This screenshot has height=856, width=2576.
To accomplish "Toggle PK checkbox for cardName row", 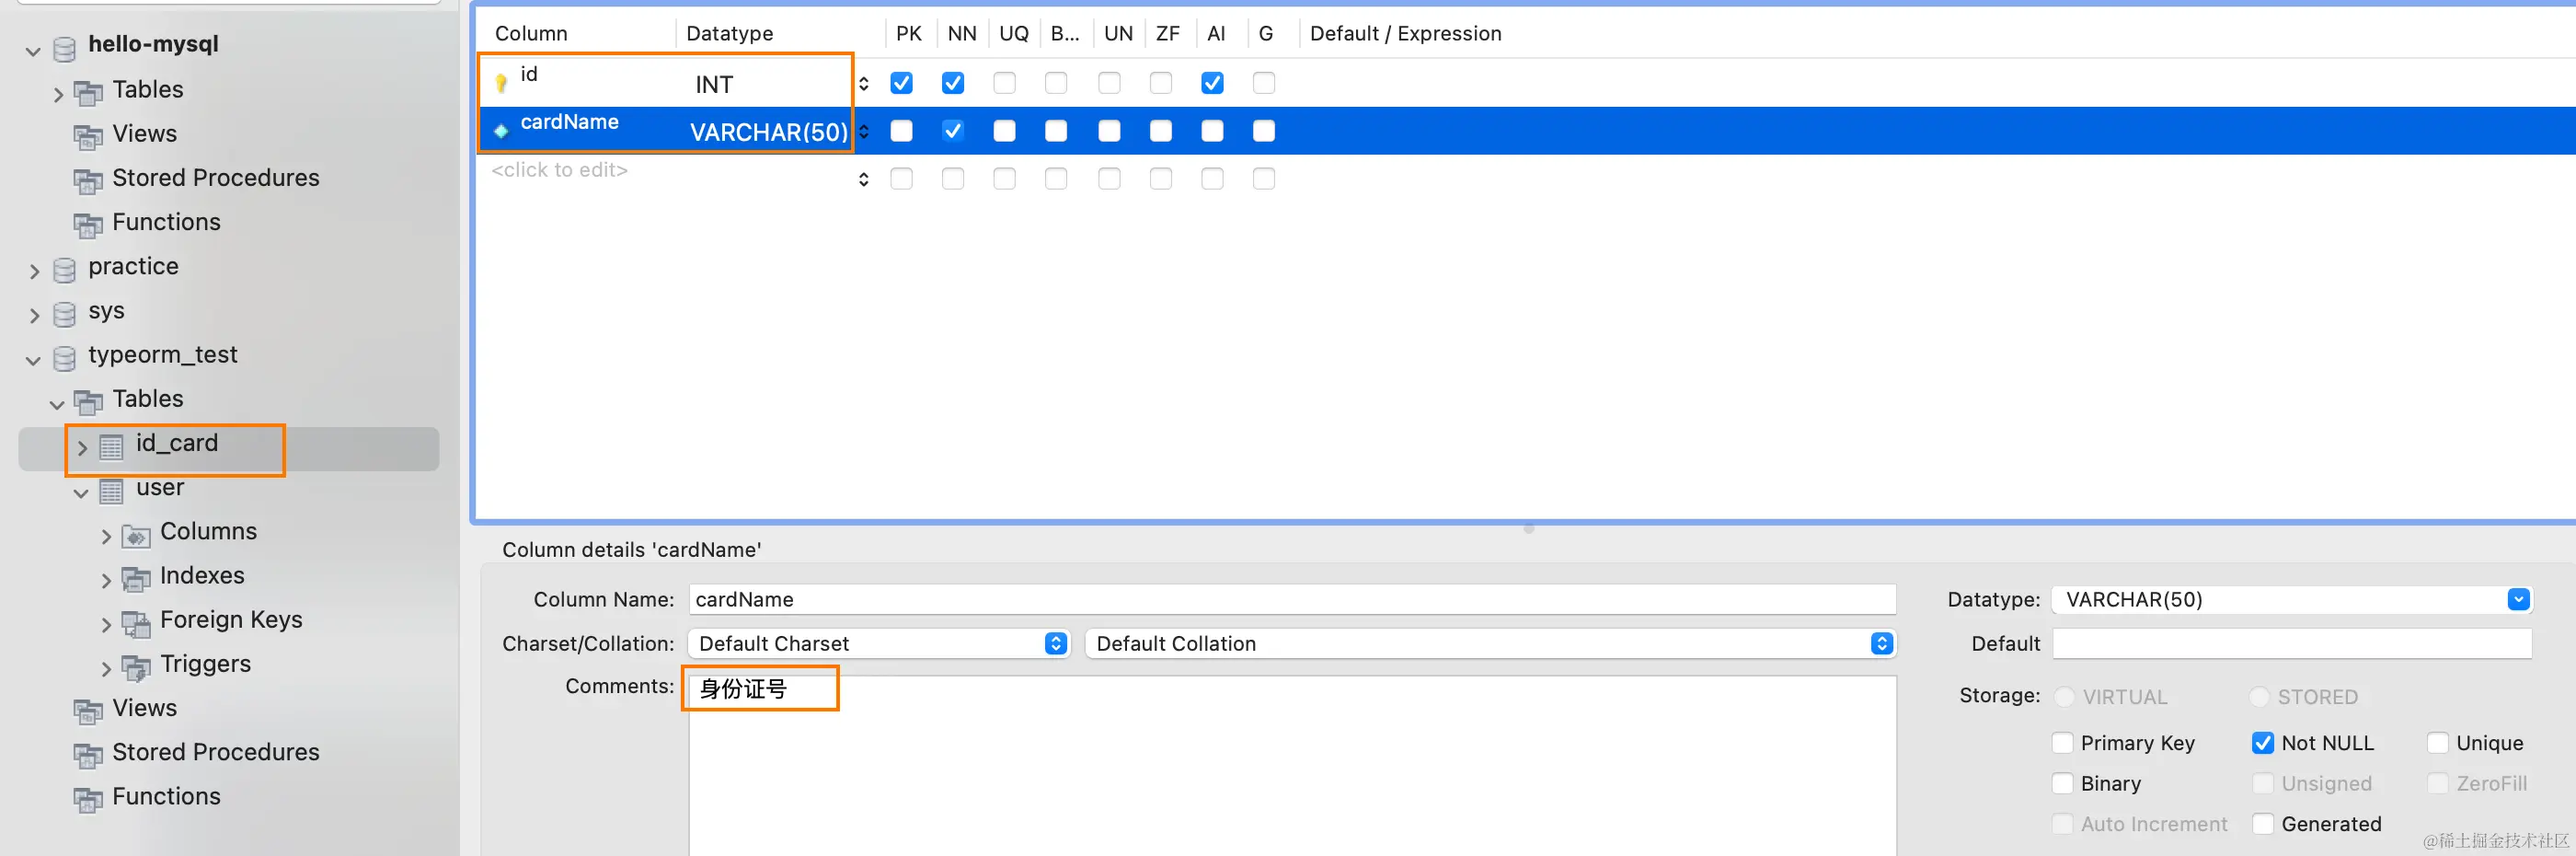I will tap(901, 131).
